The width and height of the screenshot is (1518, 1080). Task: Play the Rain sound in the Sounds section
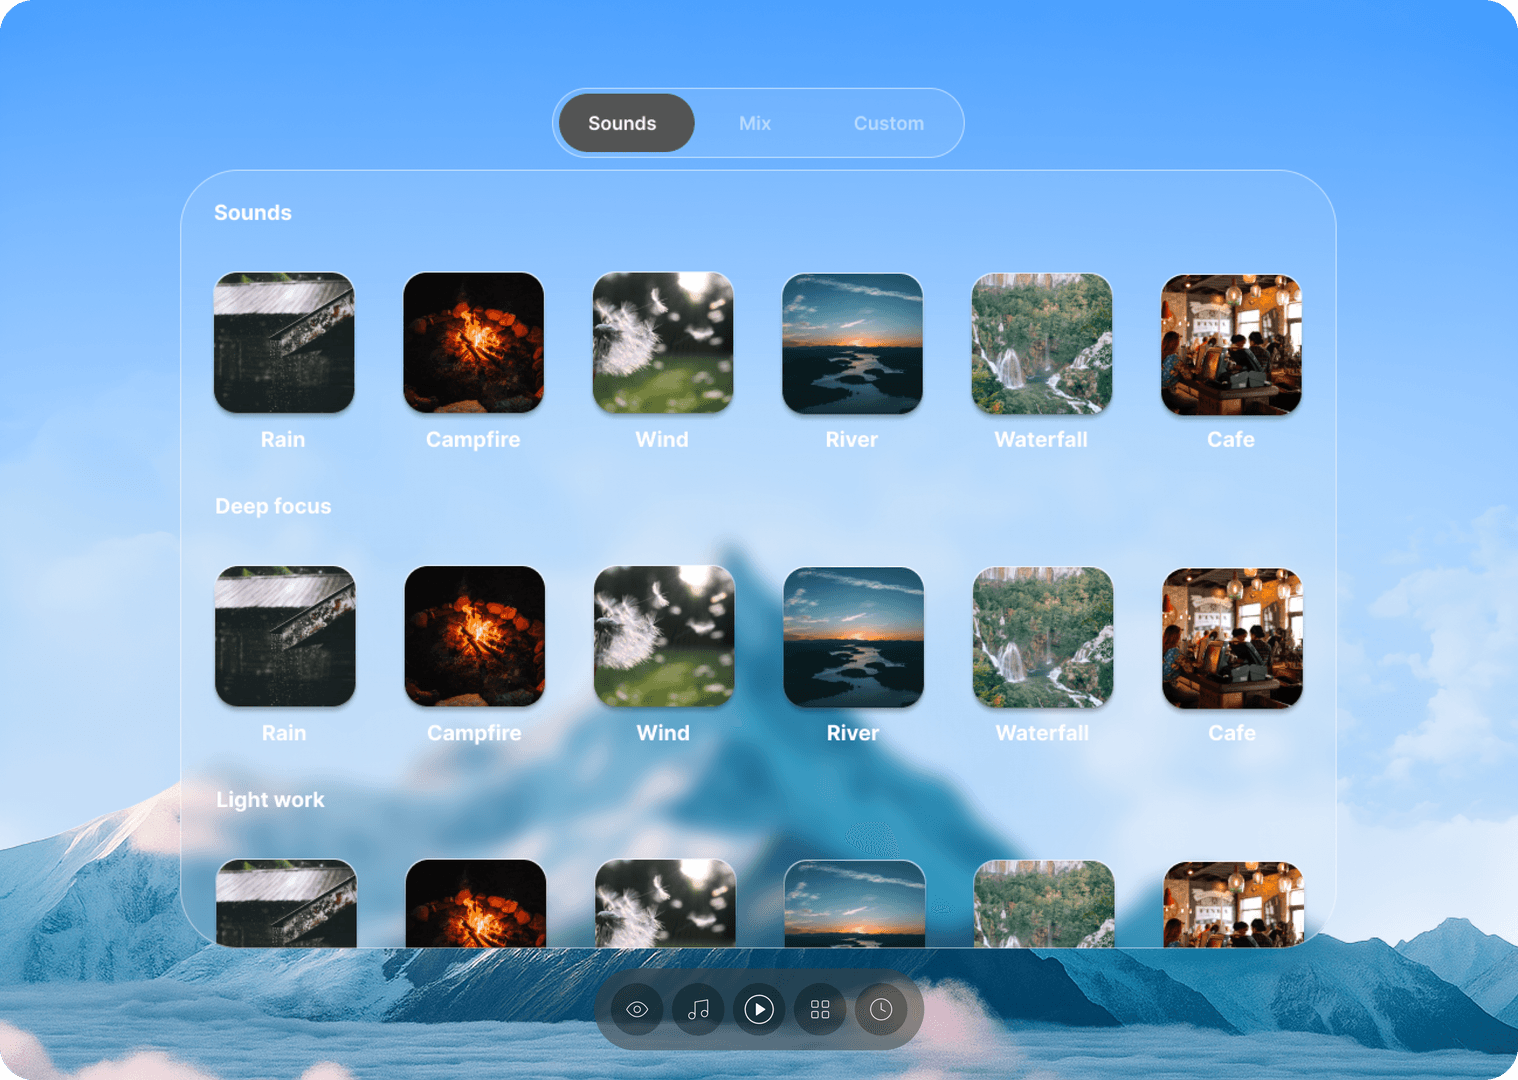point(284,343)
